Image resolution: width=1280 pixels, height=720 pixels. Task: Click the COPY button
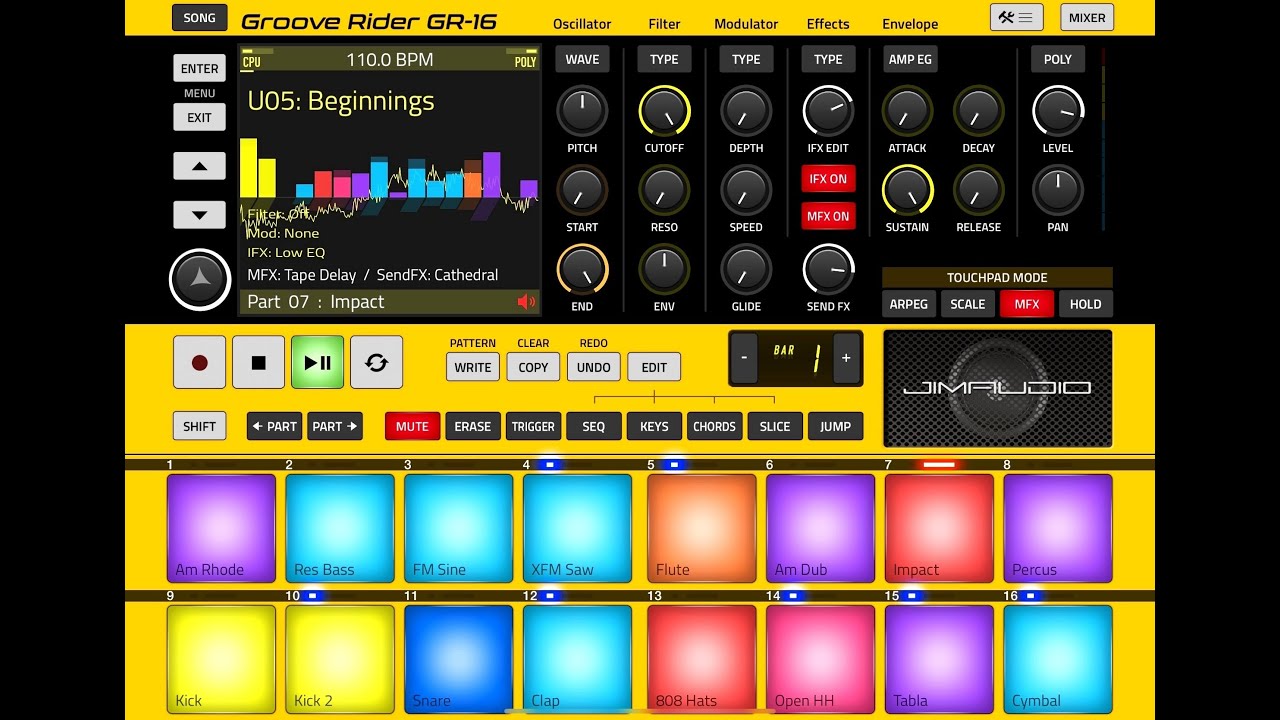point(533,367)
